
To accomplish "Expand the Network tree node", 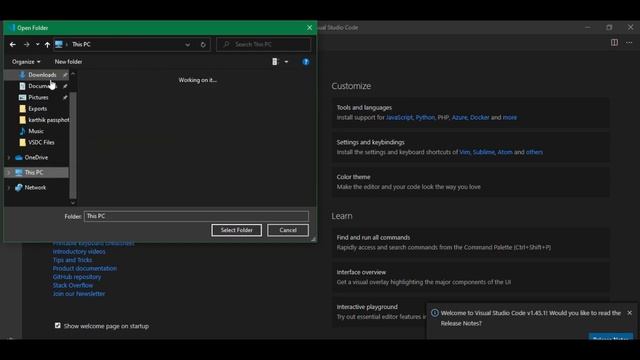I will click(9, 188).
